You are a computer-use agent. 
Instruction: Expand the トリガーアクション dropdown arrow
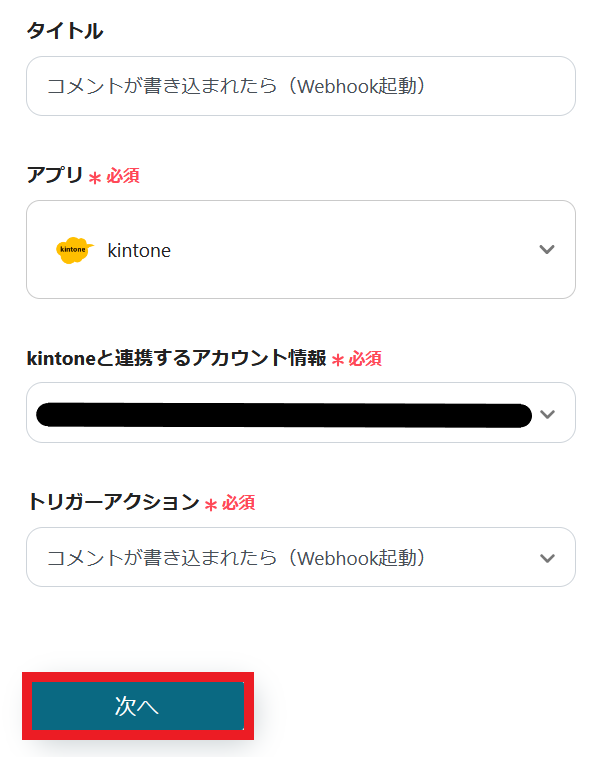tap(546, 558)
